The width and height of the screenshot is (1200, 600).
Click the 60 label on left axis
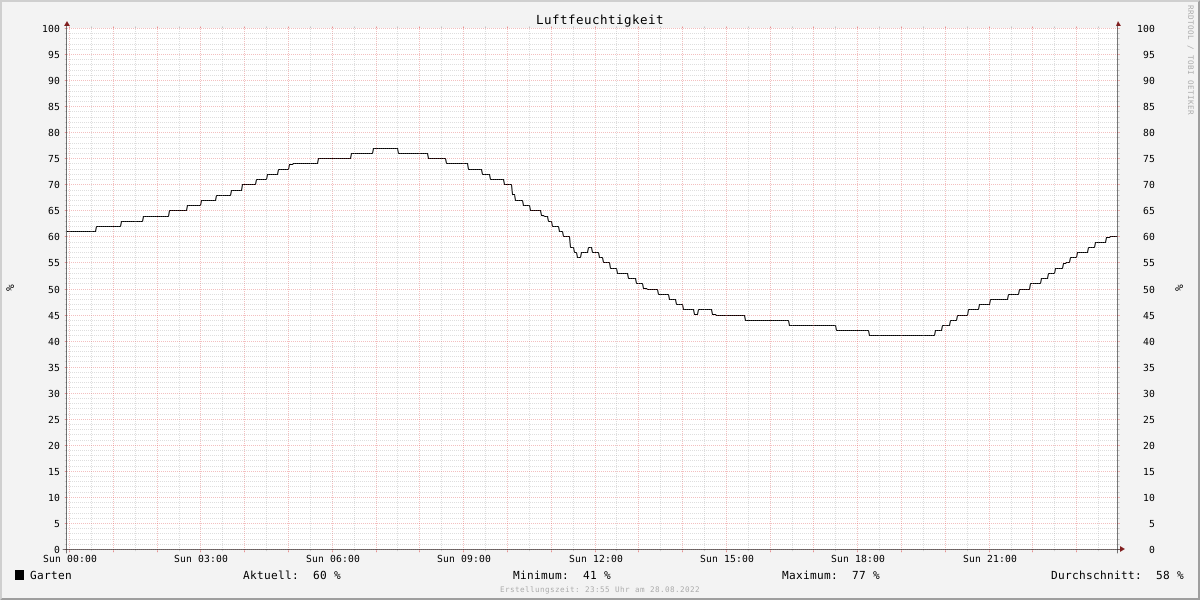click(54, 237)
